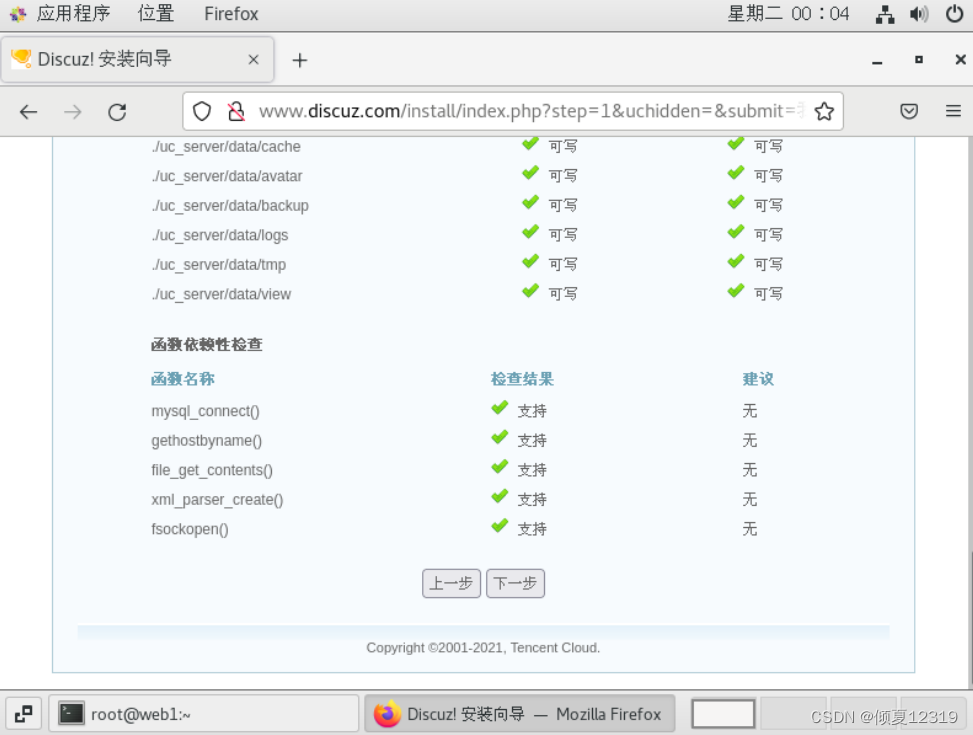Reload the current Discuz install page
973x735 pixels.
(x=117, y=112)
